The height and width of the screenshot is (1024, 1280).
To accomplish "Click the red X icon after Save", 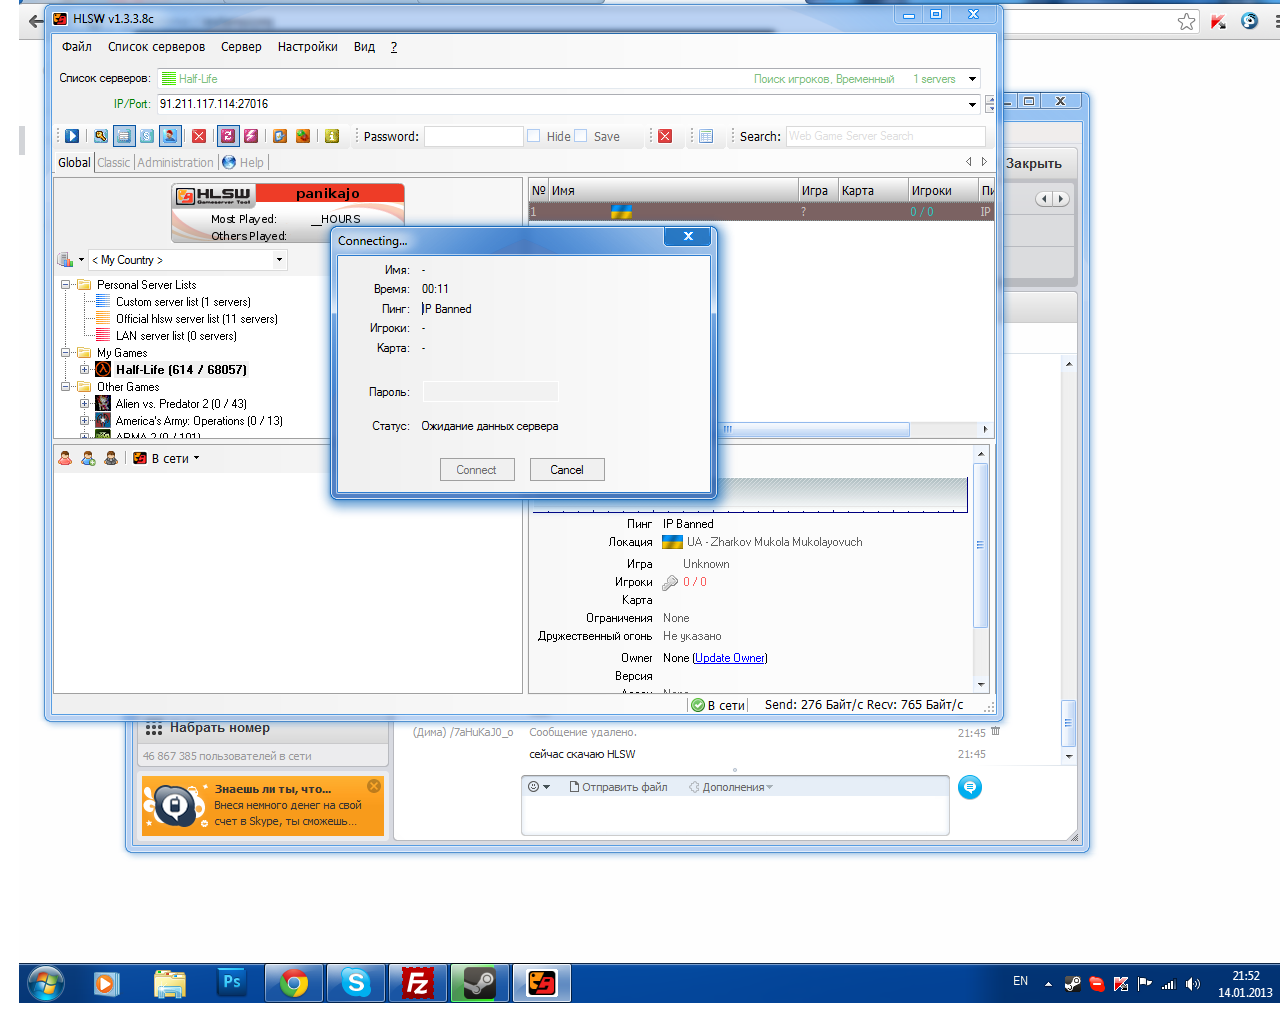I will [665, 136].
